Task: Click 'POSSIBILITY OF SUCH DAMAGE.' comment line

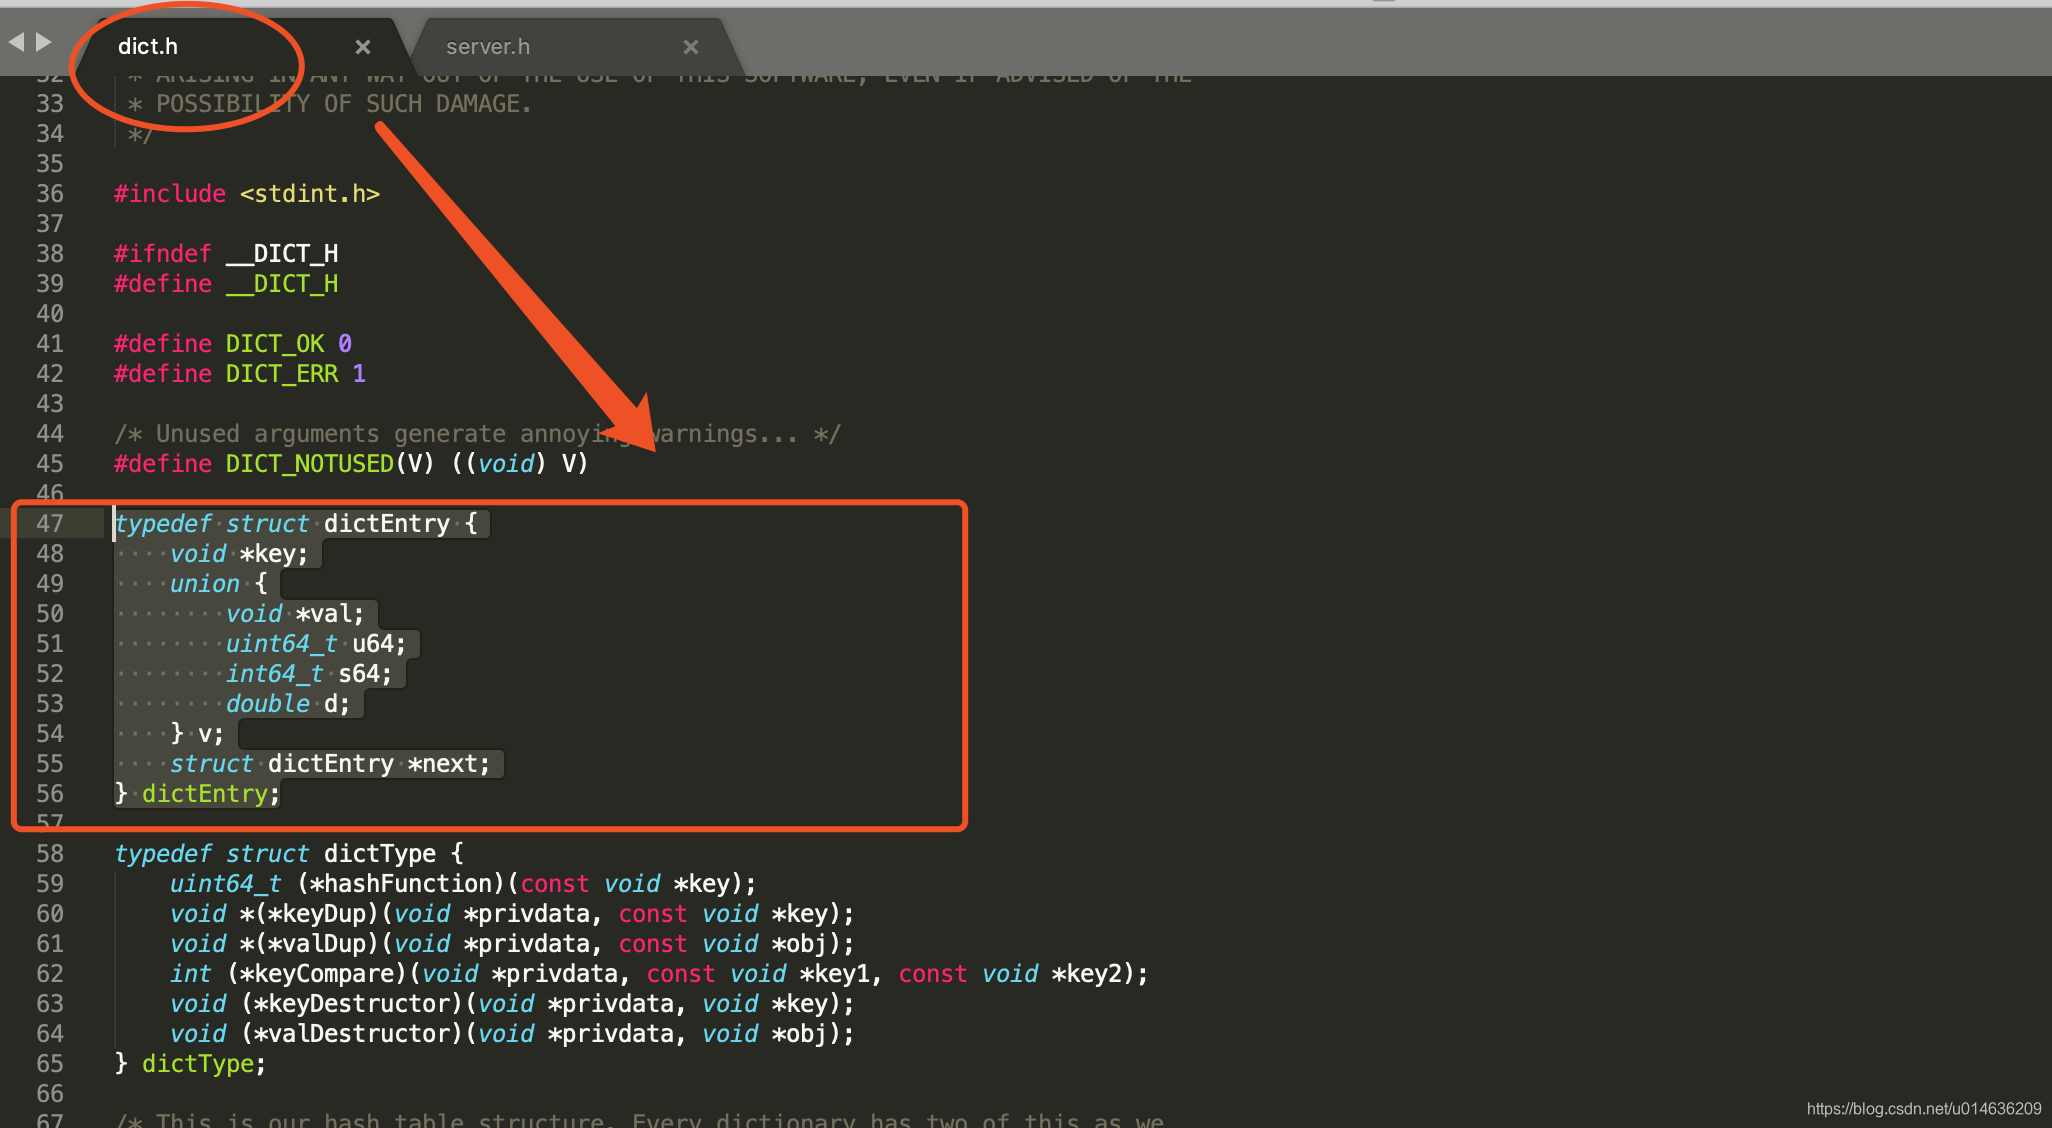Action: click(330, 104)
